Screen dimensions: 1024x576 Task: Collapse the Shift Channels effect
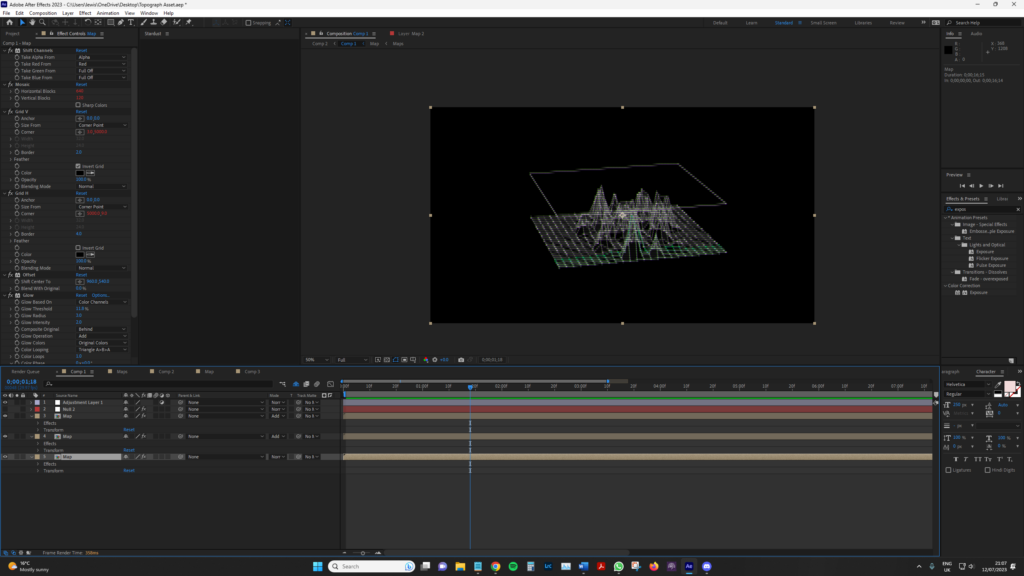tap(5, 50)
